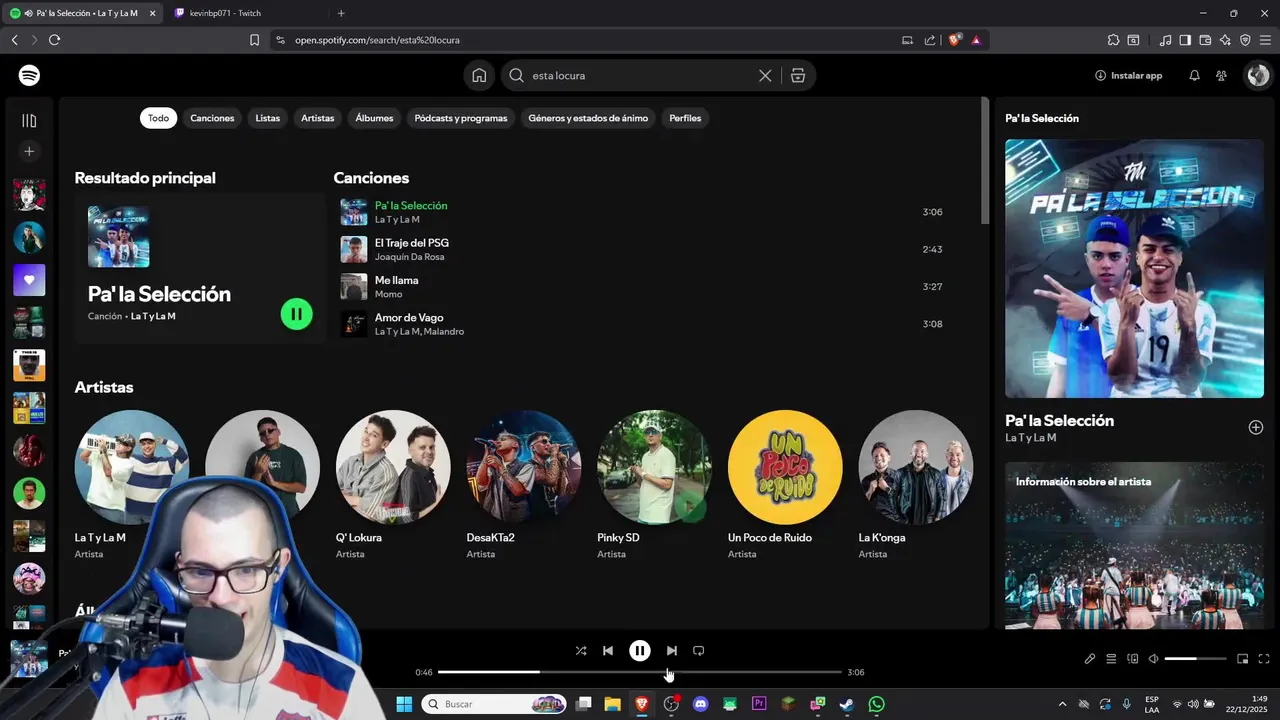Bookmark this page icon
Image resolution: width=1280 pixels, height=720 pixels.
[x=254, y=40]
